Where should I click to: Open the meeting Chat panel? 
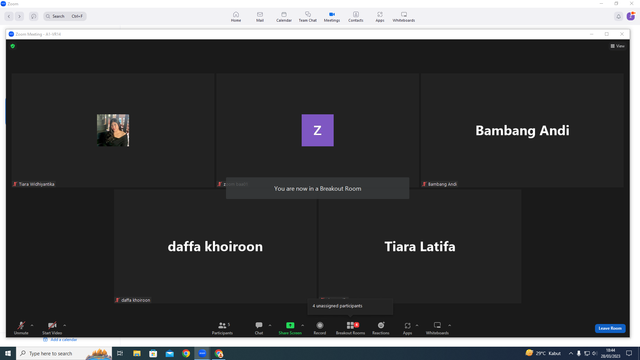click(259, 328)
